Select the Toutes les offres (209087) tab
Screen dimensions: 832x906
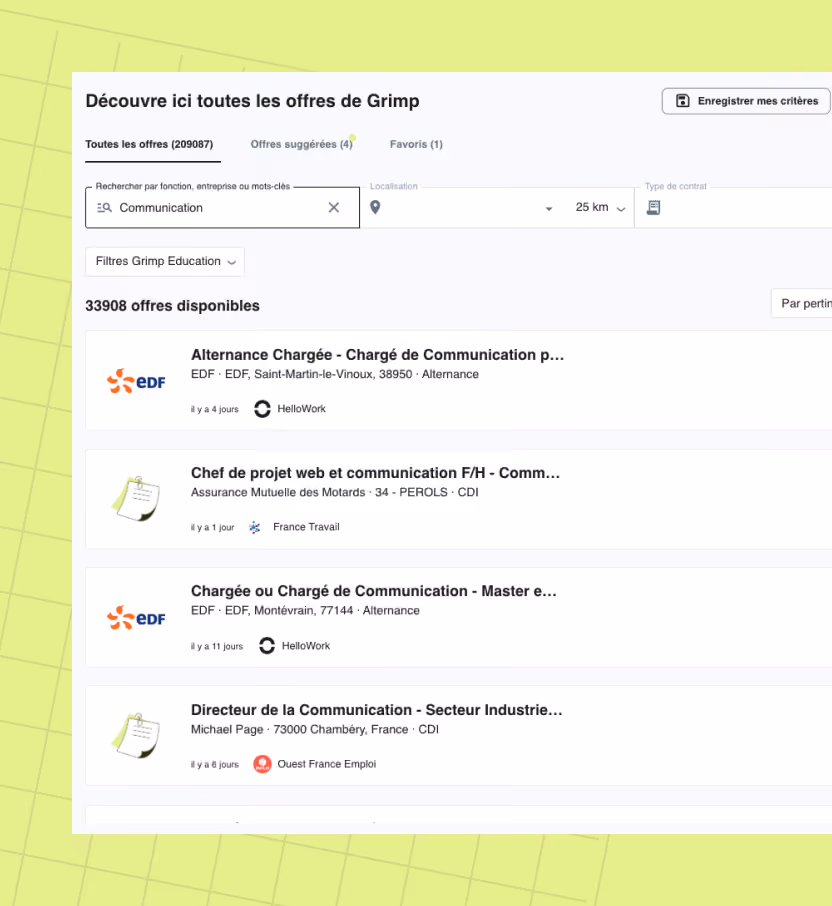coord(149,144)
